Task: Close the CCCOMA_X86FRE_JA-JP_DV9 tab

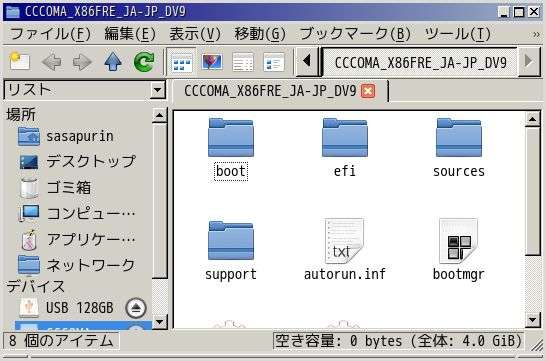Action: 368,91
